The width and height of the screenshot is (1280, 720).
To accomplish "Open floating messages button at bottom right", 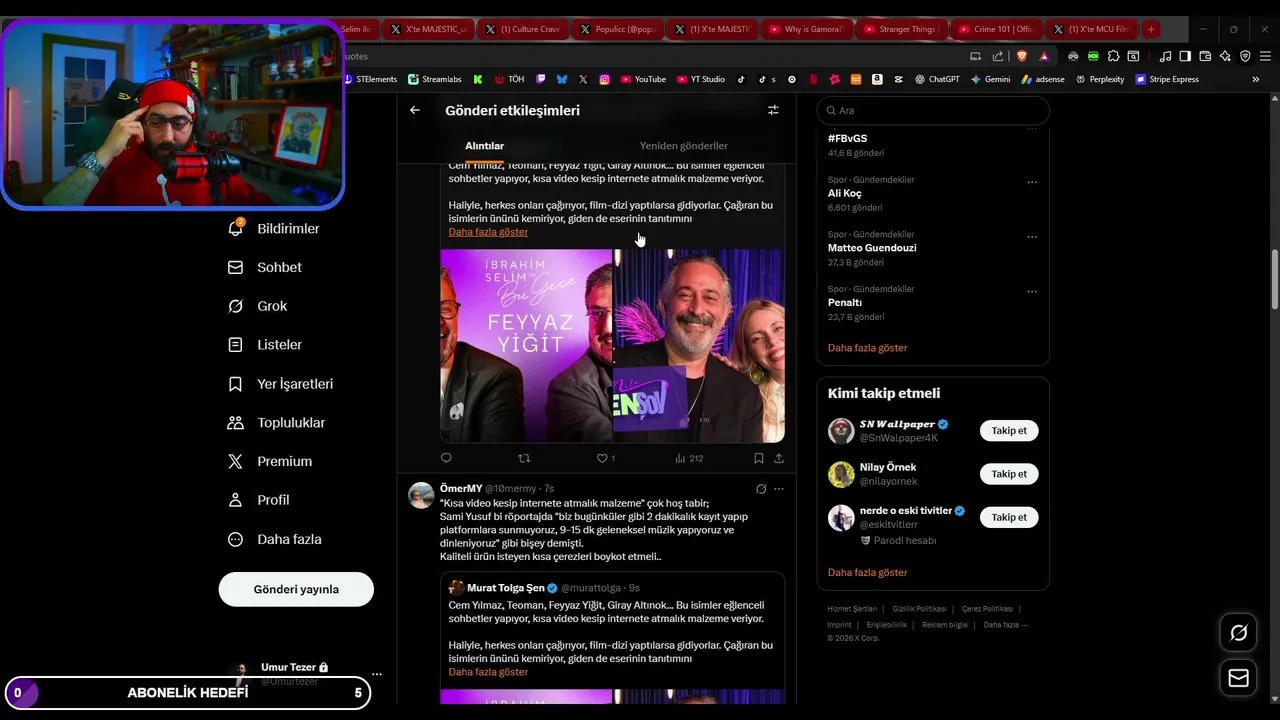I will coord(1239,679).
